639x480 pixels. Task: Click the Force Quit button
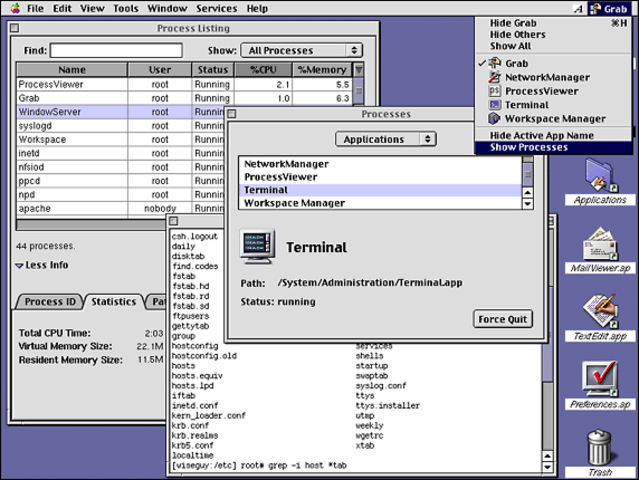tap(502, 319)
